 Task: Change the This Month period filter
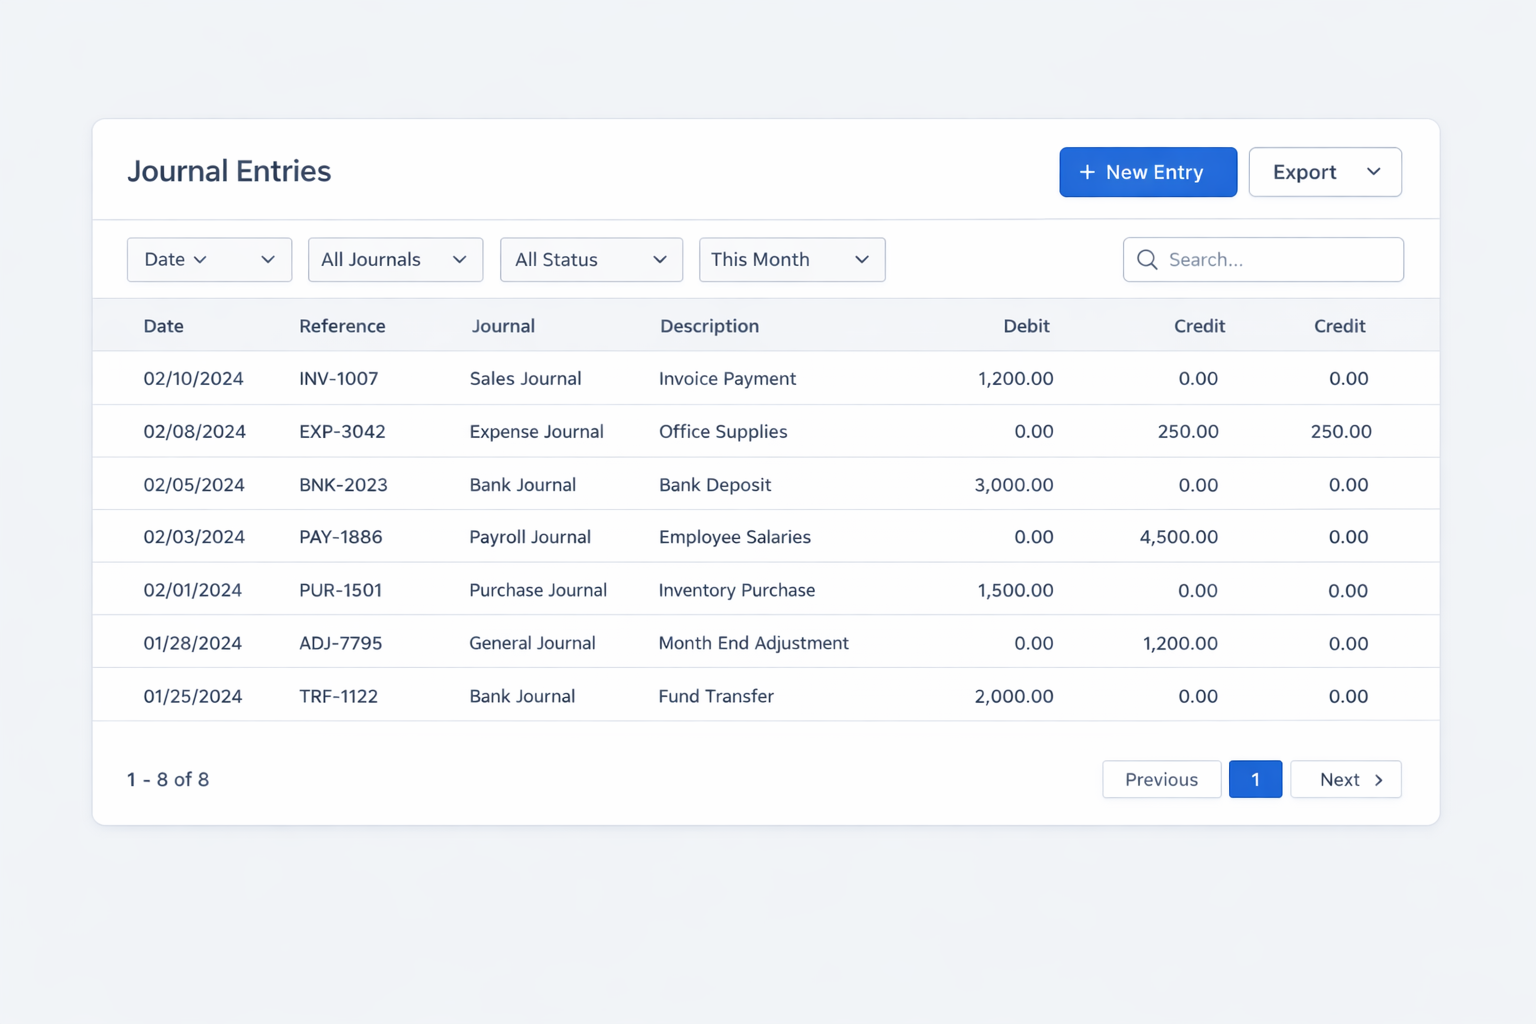click(791, 260)
